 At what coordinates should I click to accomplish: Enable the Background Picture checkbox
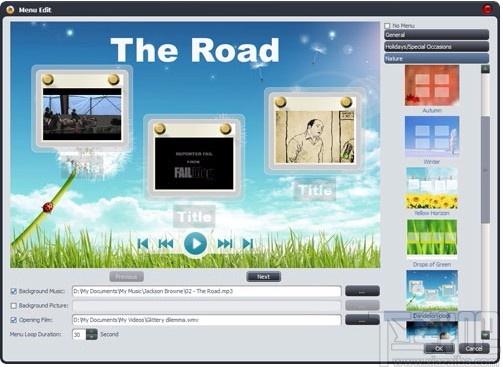pos(14,306)
